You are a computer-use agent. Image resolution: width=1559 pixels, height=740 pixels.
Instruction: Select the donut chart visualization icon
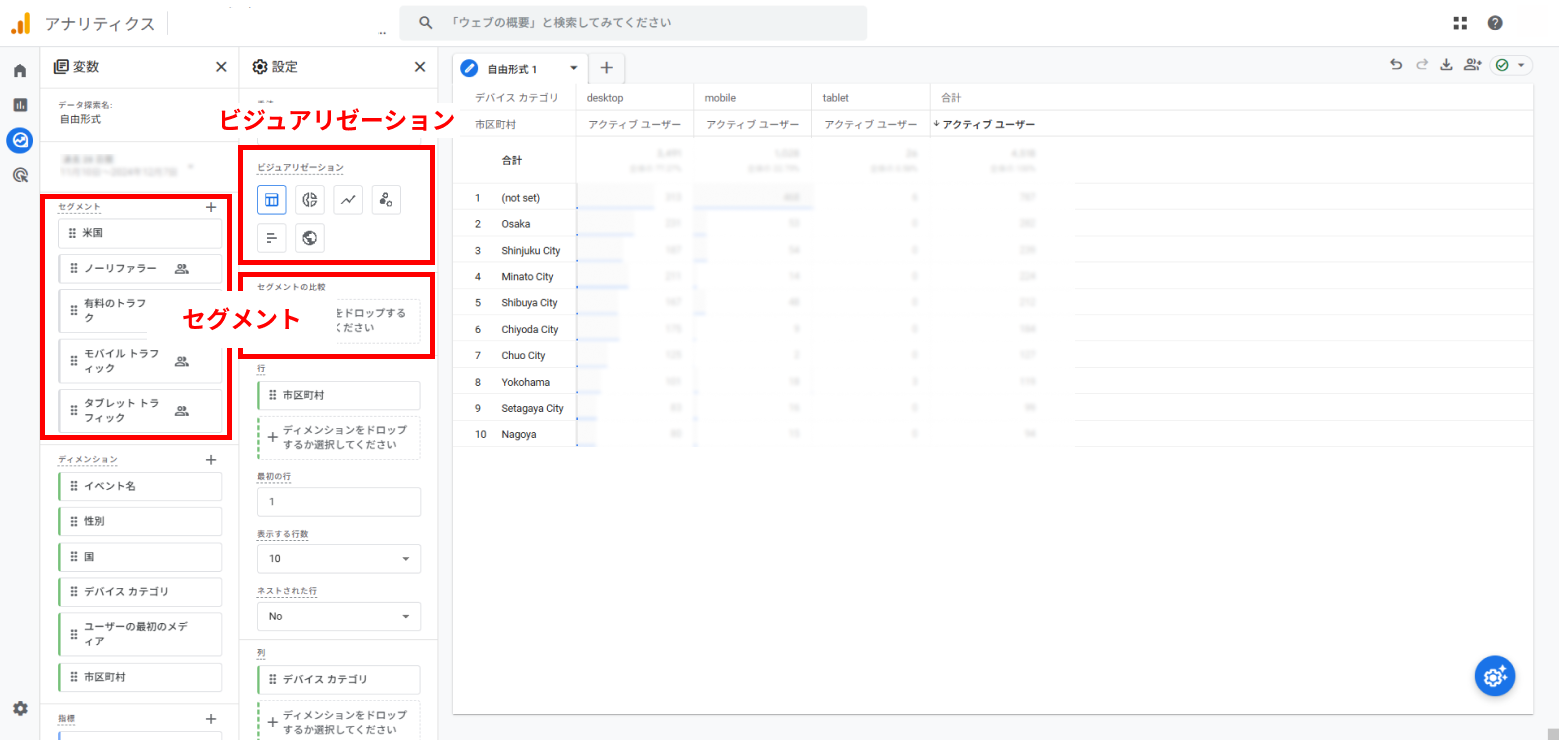[310, 200]
